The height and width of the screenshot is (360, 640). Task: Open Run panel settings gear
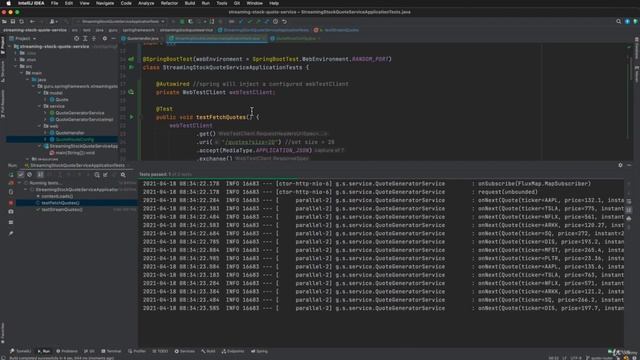pyautogui.click(x=620, y=165)
